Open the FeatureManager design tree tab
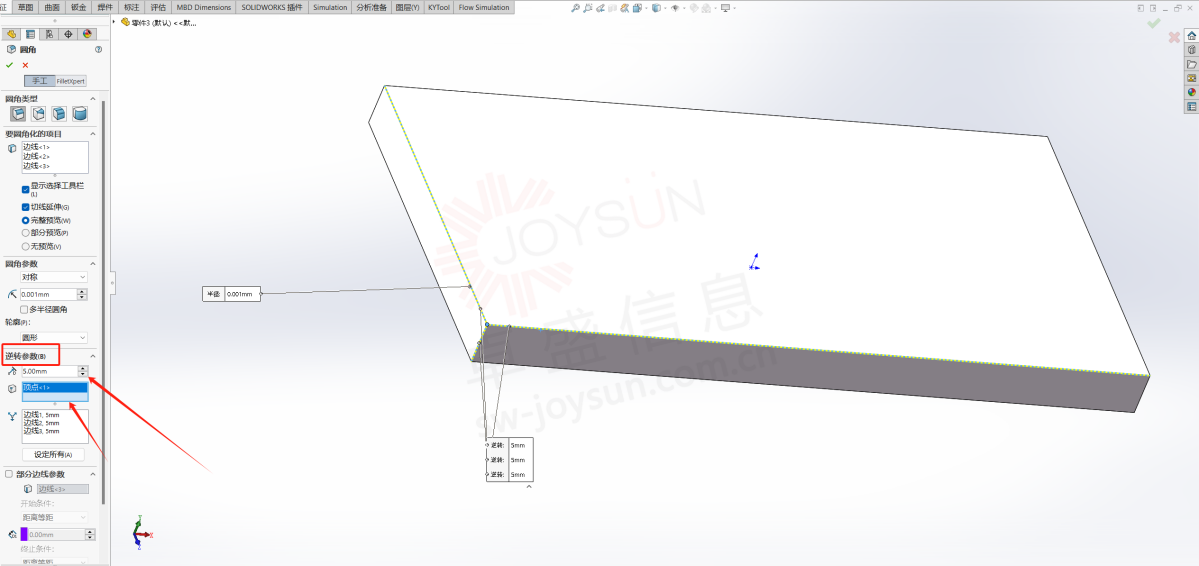This screenshot has height=566, width=1199. [11, 34]
